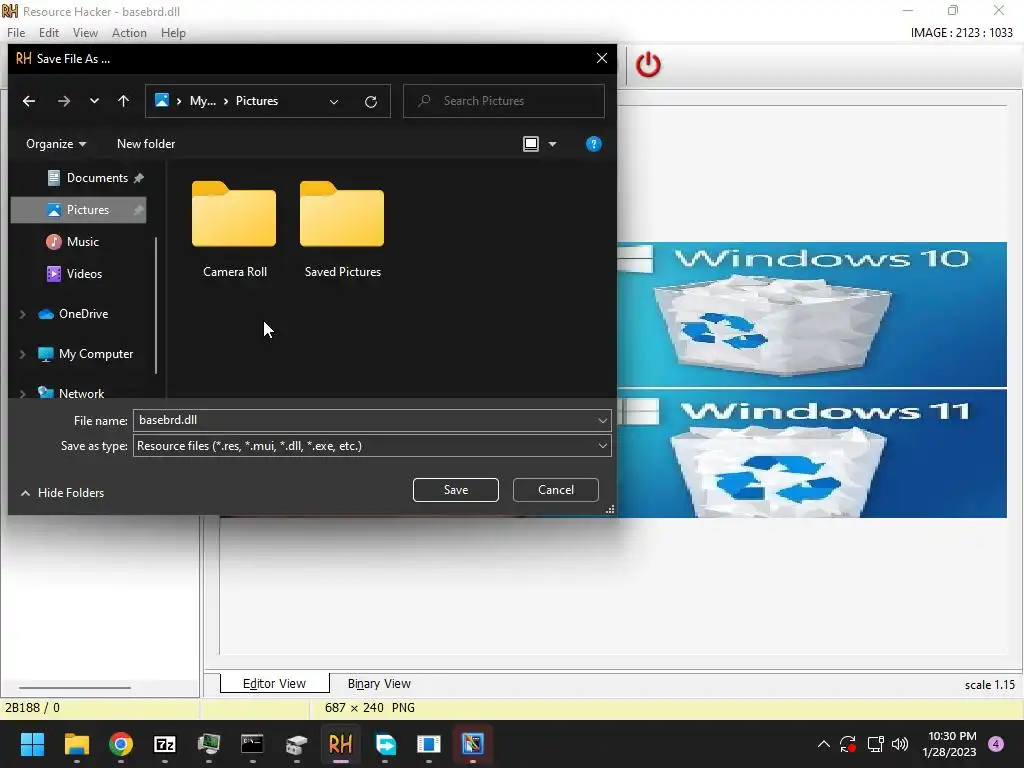Image resolution: width=1024 pixels, height=768 pixels.
Task: Open the Organize menu
Action: [x=56, y=144]
